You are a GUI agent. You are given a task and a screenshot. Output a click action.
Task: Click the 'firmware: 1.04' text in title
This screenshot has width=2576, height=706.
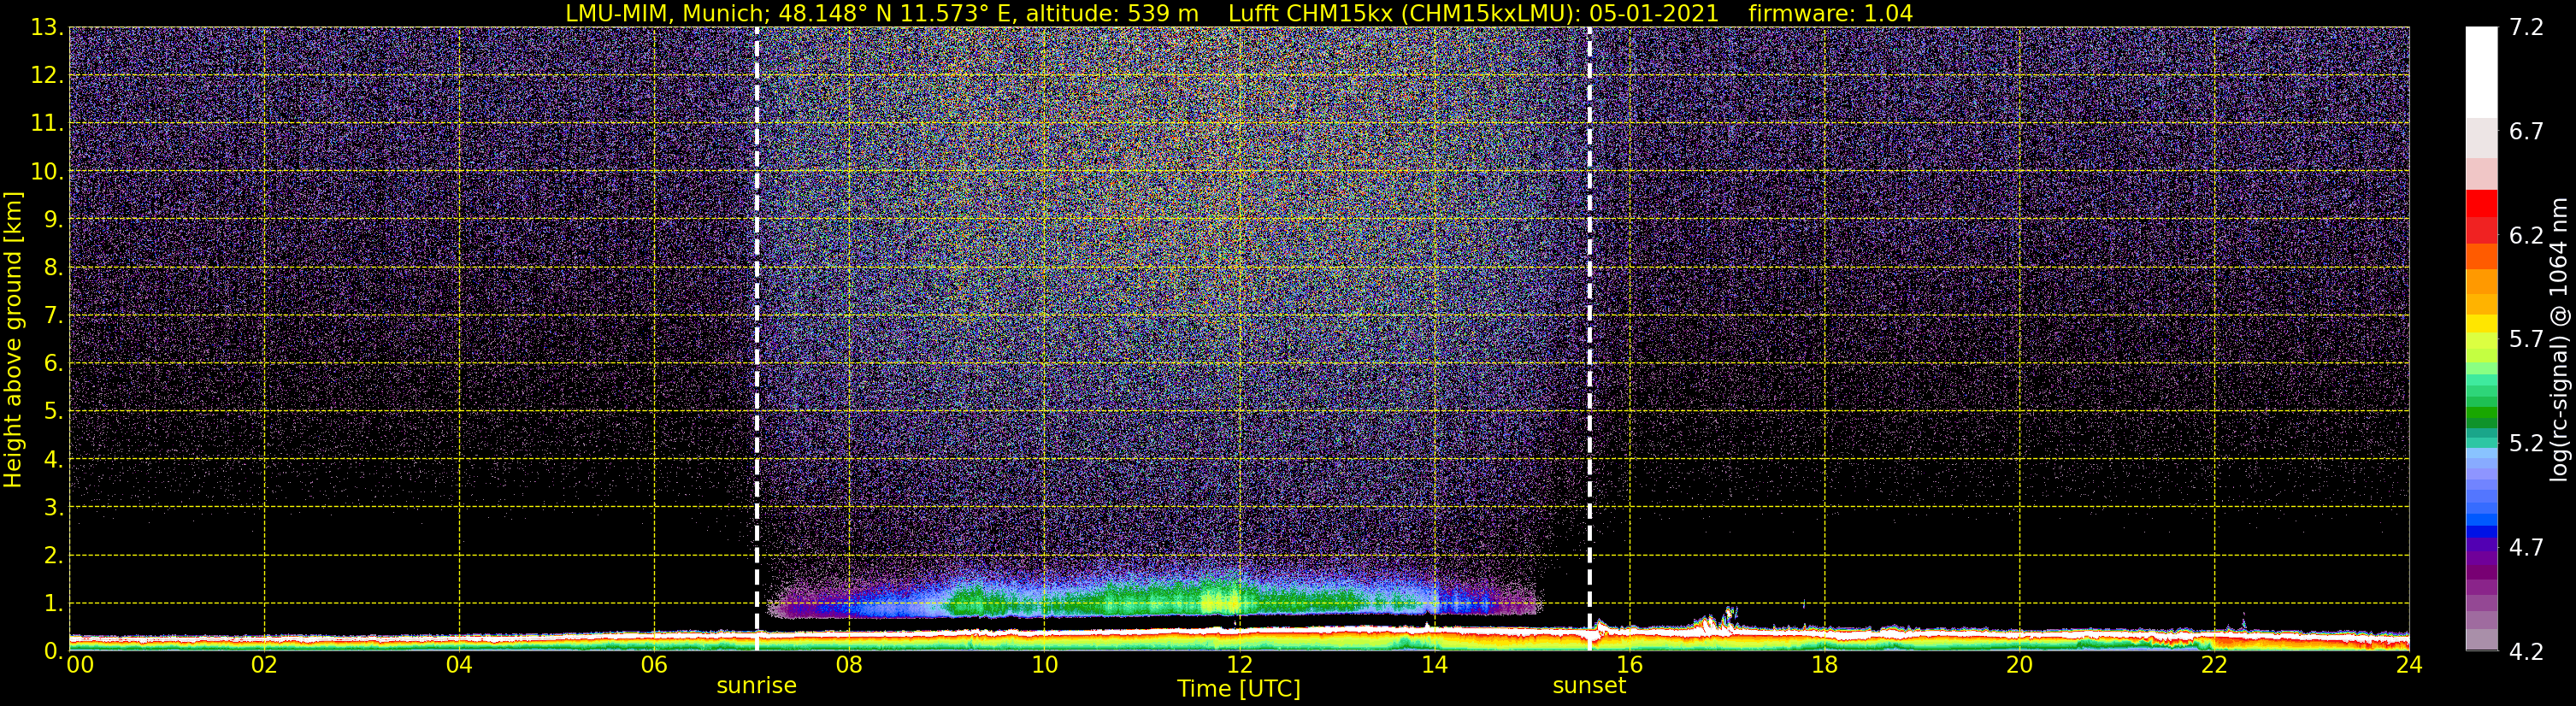tap(1830, 14)
